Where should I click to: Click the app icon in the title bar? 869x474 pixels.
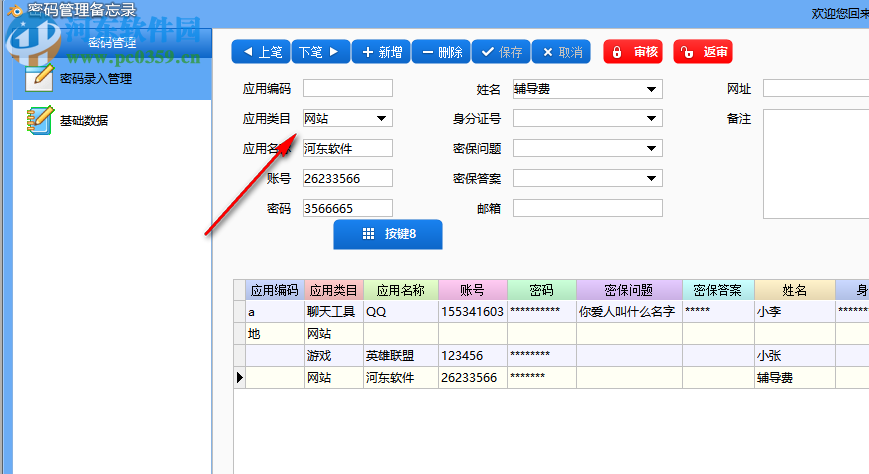click(x=15, y=10)
